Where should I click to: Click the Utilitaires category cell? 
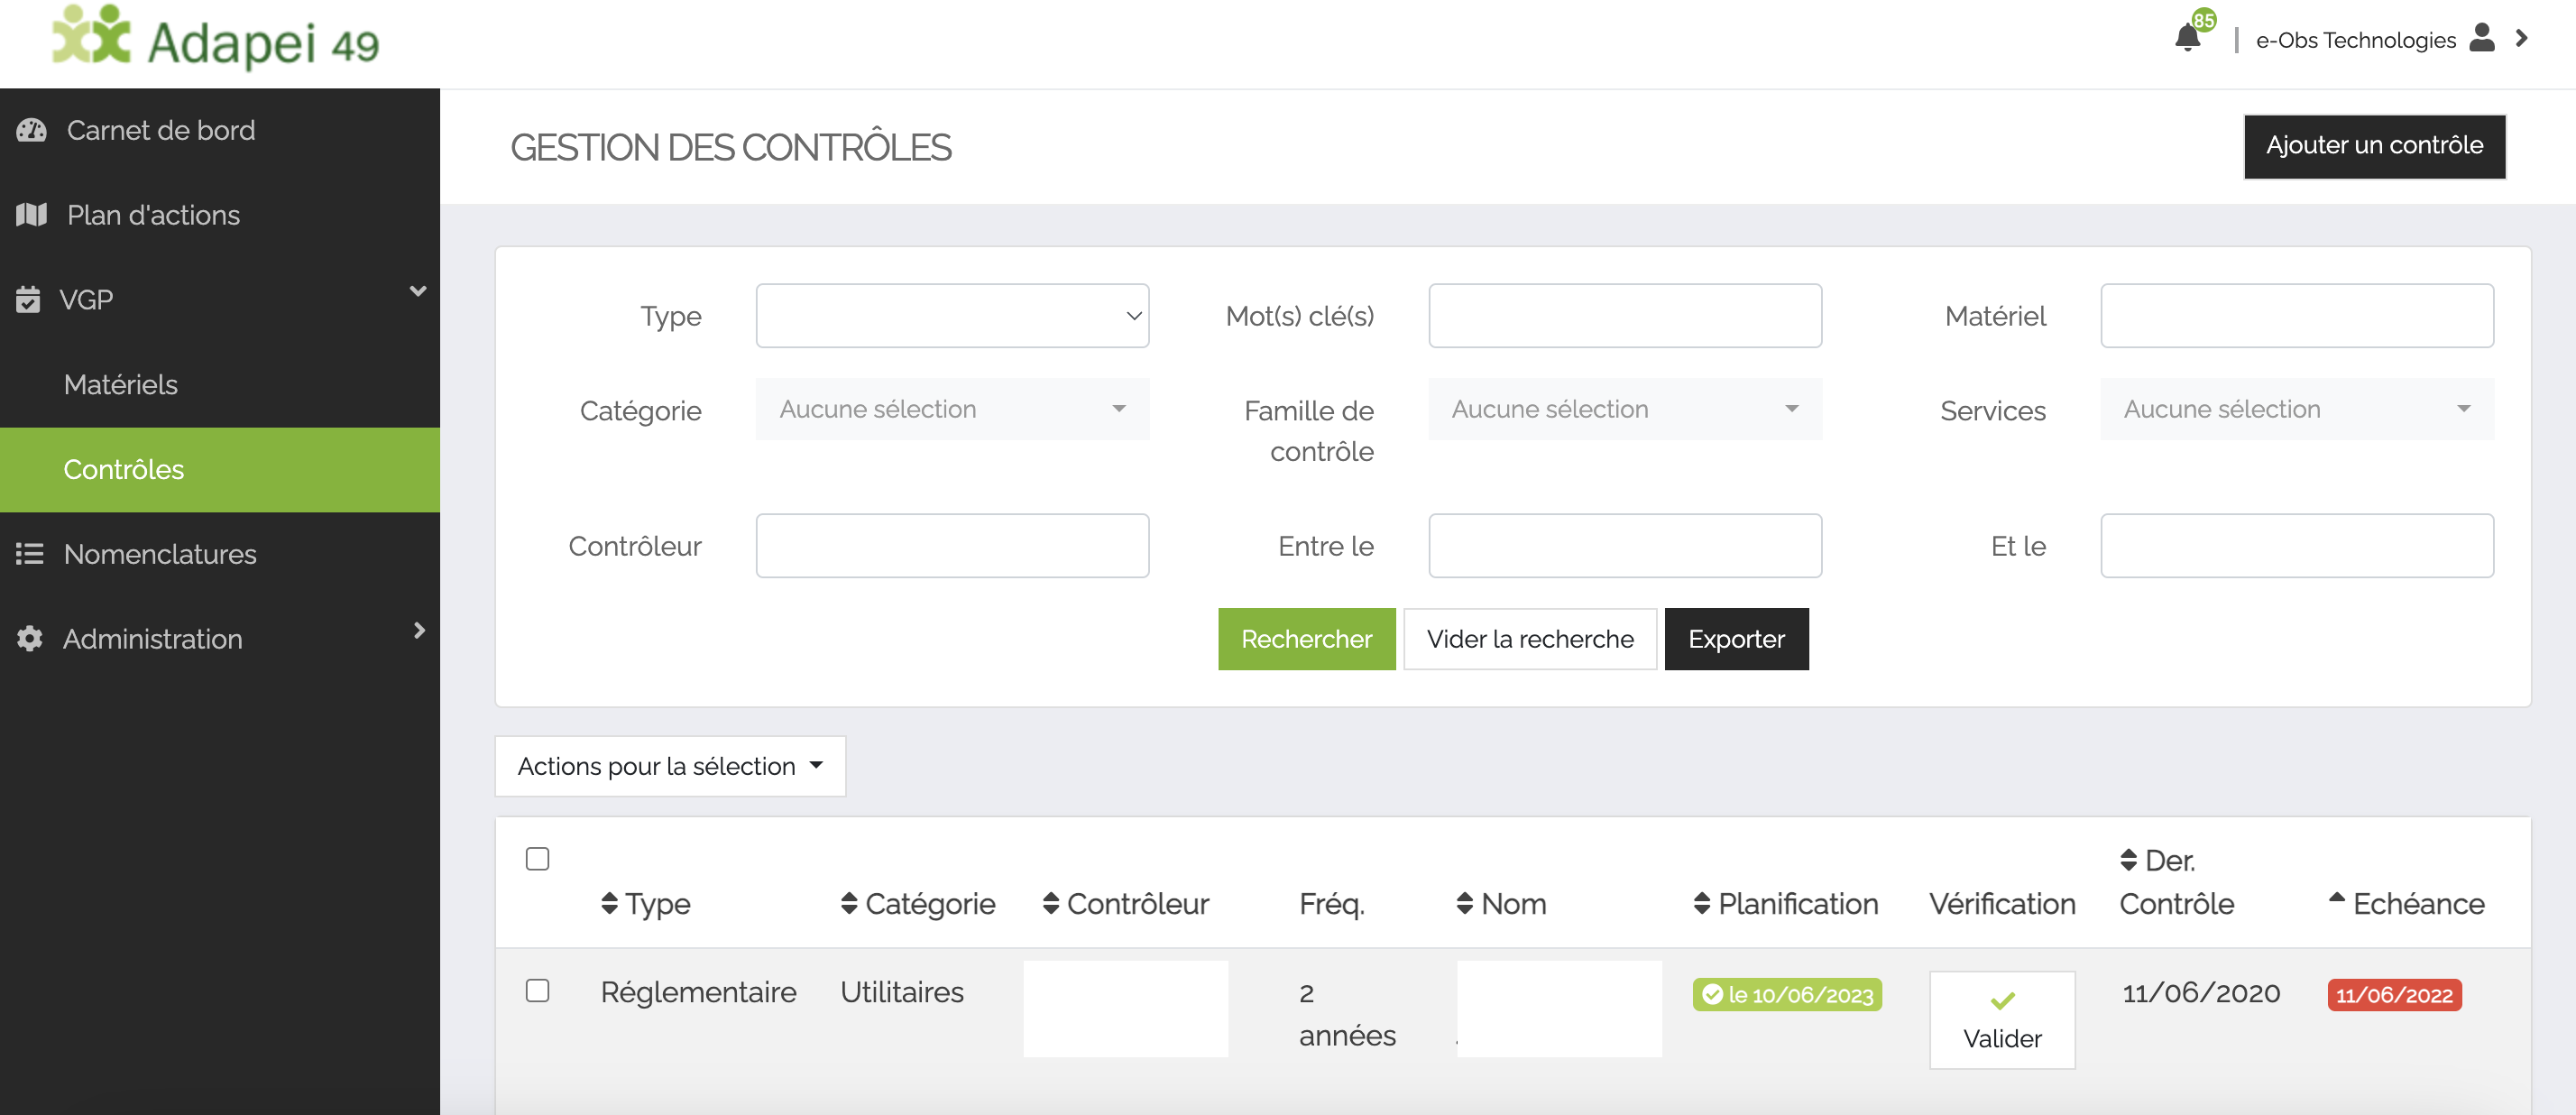[901, 992]
